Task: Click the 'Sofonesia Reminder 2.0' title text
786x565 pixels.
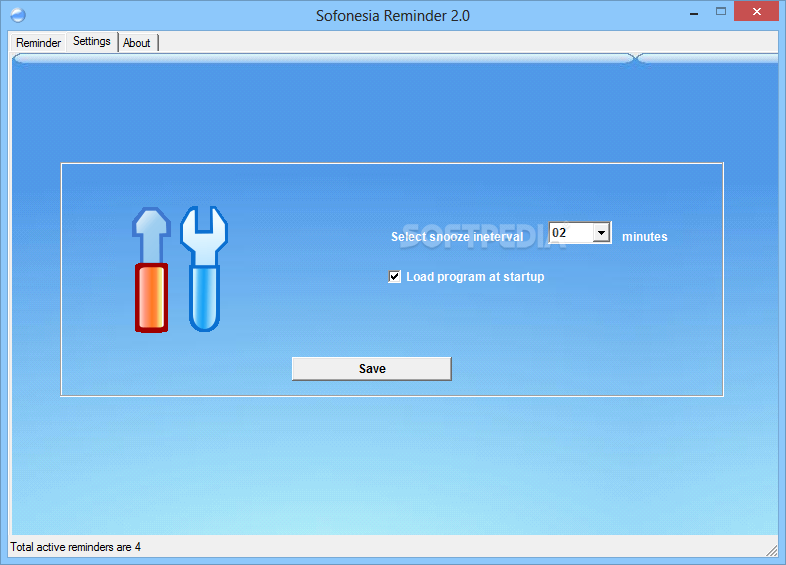Action: click(x=392, y=16)
